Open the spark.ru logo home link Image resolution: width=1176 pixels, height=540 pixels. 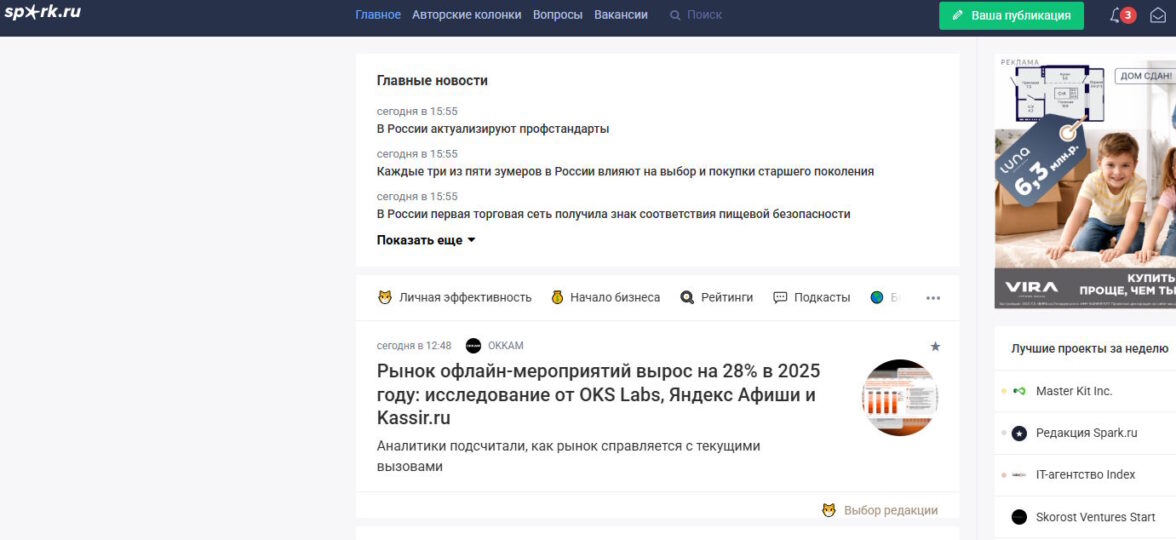42,12
